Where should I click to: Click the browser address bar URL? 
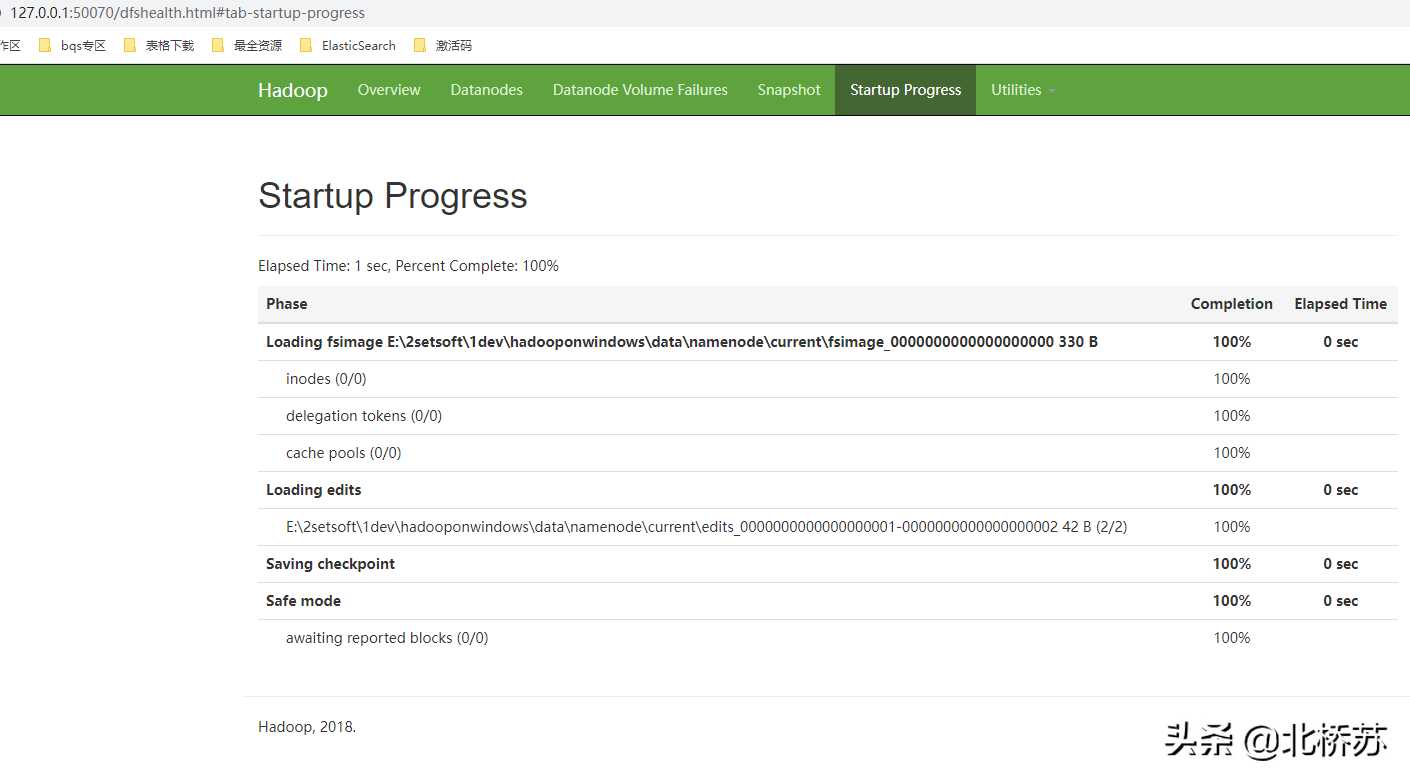point(188,13)
